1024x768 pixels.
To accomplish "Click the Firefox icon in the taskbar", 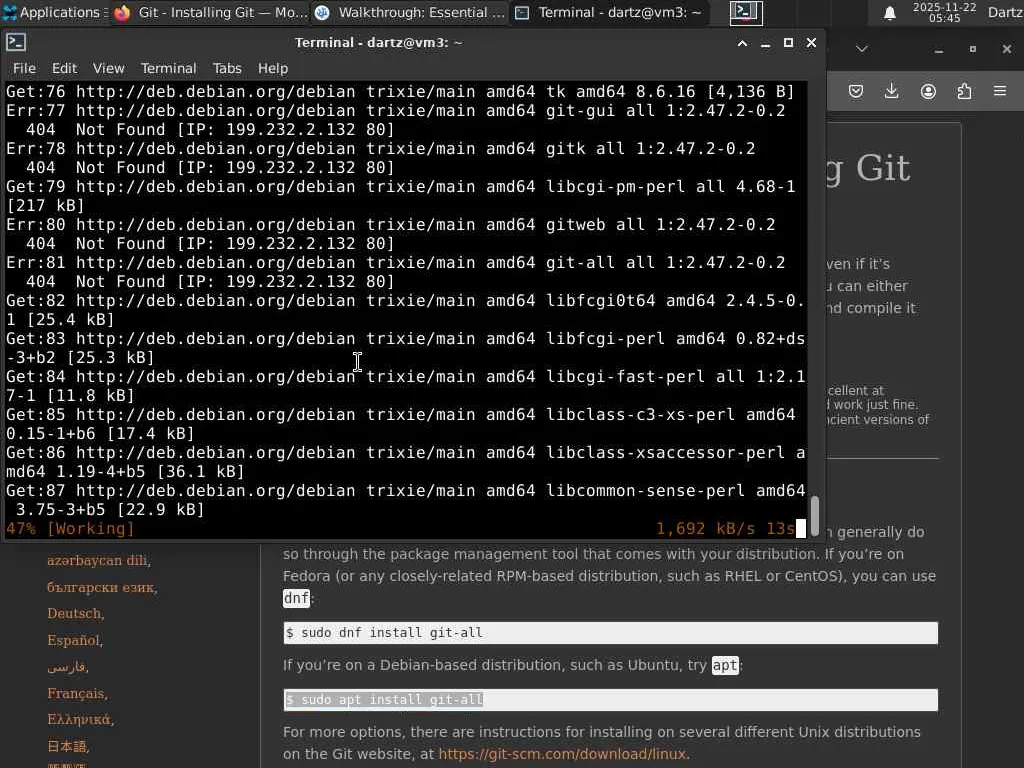I will (122, 12).
